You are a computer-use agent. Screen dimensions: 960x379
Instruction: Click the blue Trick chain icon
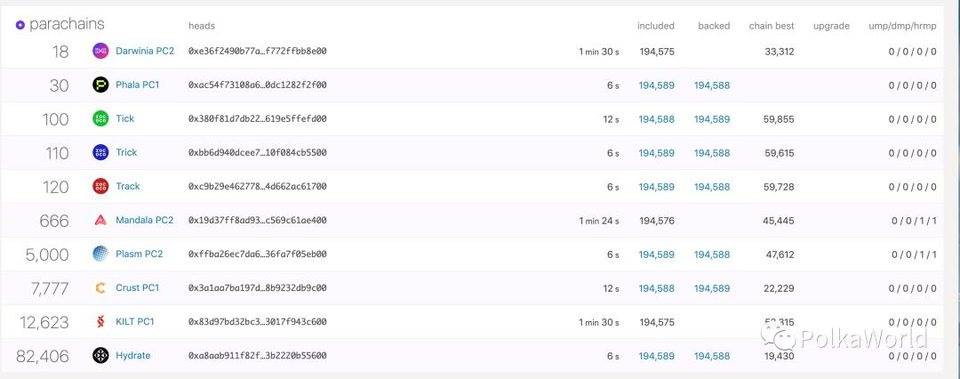pyautogui.click(x=100, y=152)
